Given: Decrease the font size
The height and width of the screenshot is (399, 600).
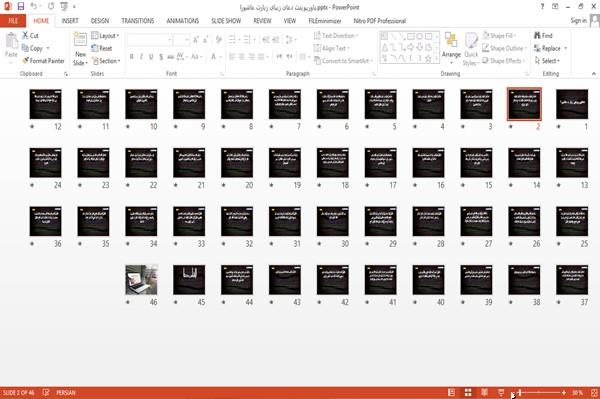Looking at the screenshot, I should click(x=206, y=39).
